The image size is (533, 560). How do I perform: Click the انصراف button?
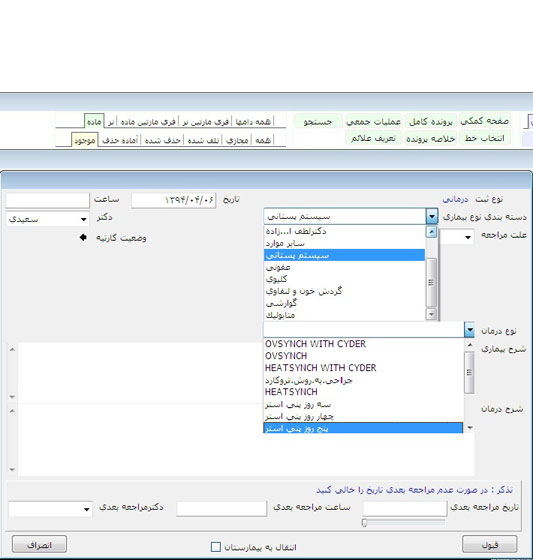point(39,545)
